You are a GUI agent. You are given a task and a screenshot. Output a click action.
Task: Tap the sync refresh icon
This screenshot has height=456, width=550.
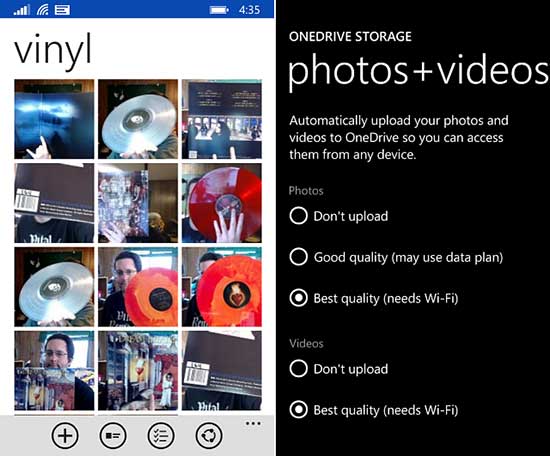[209, 436]
